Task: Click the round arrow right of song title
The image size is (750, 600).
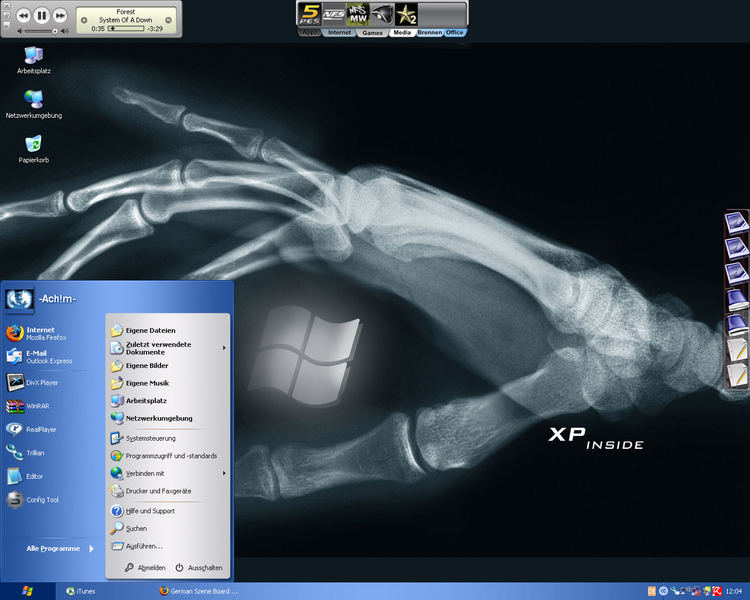Action: 168,20
